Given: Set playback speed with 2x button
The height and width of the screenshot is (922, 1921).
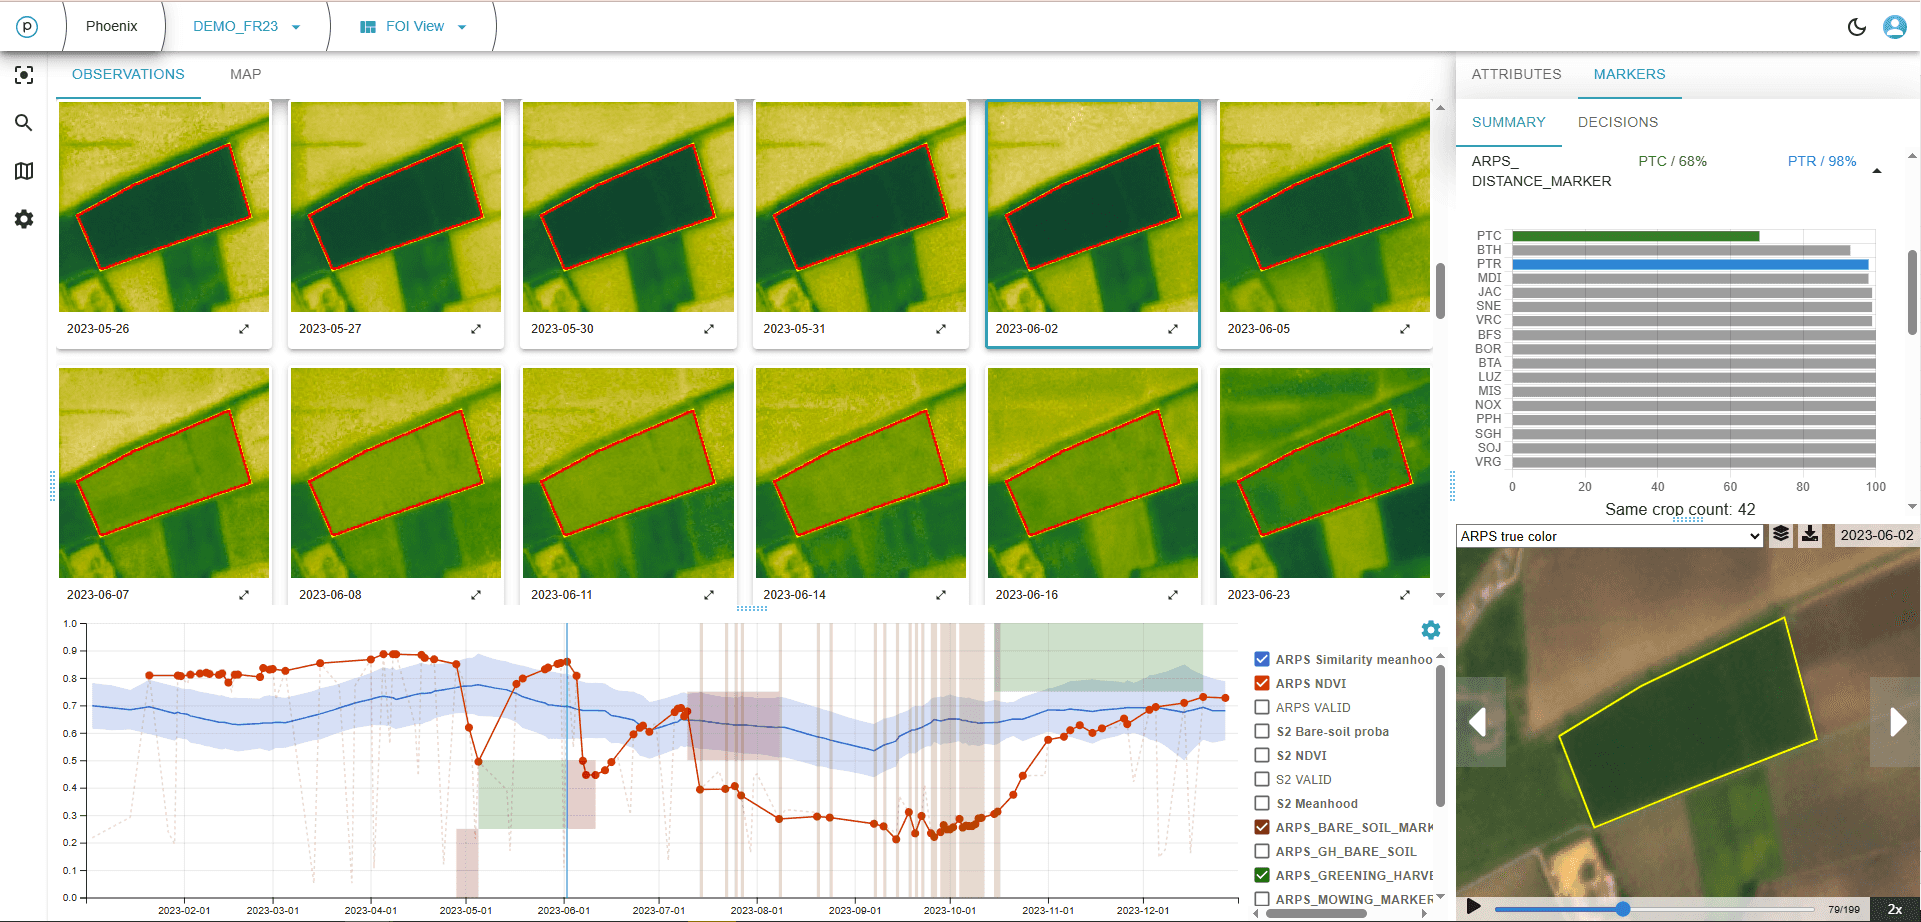Looking at the screenshot, I should coord(1894,909).
